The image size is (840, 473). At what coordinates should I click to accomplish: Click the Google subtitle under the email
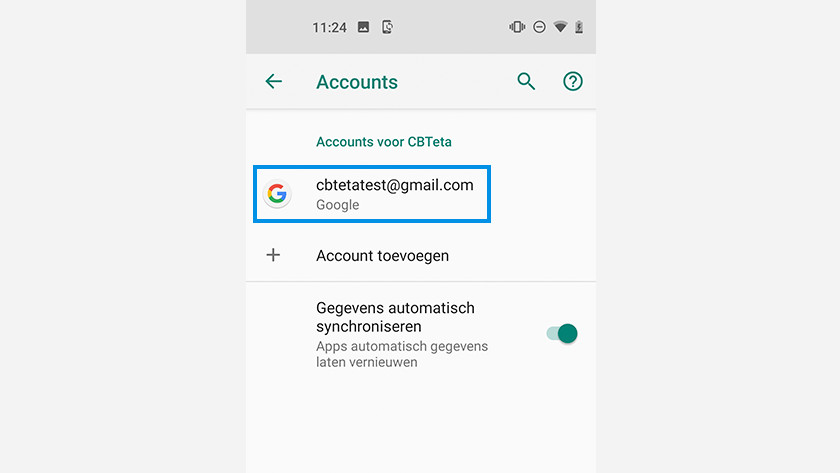tap(338, 205)
